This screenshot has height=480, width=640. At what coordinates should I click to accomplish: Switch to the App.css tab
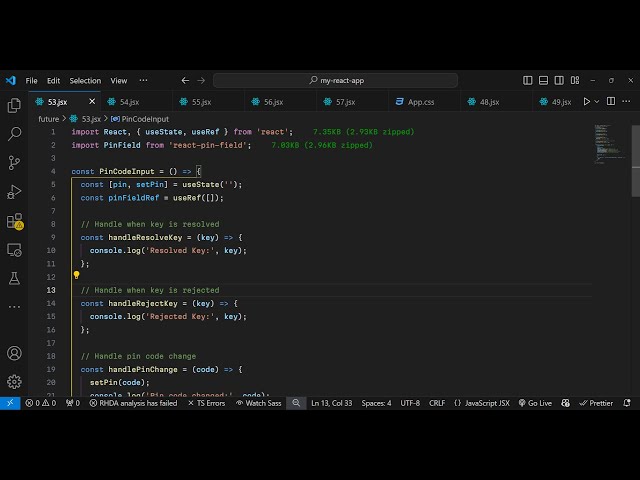420,101
